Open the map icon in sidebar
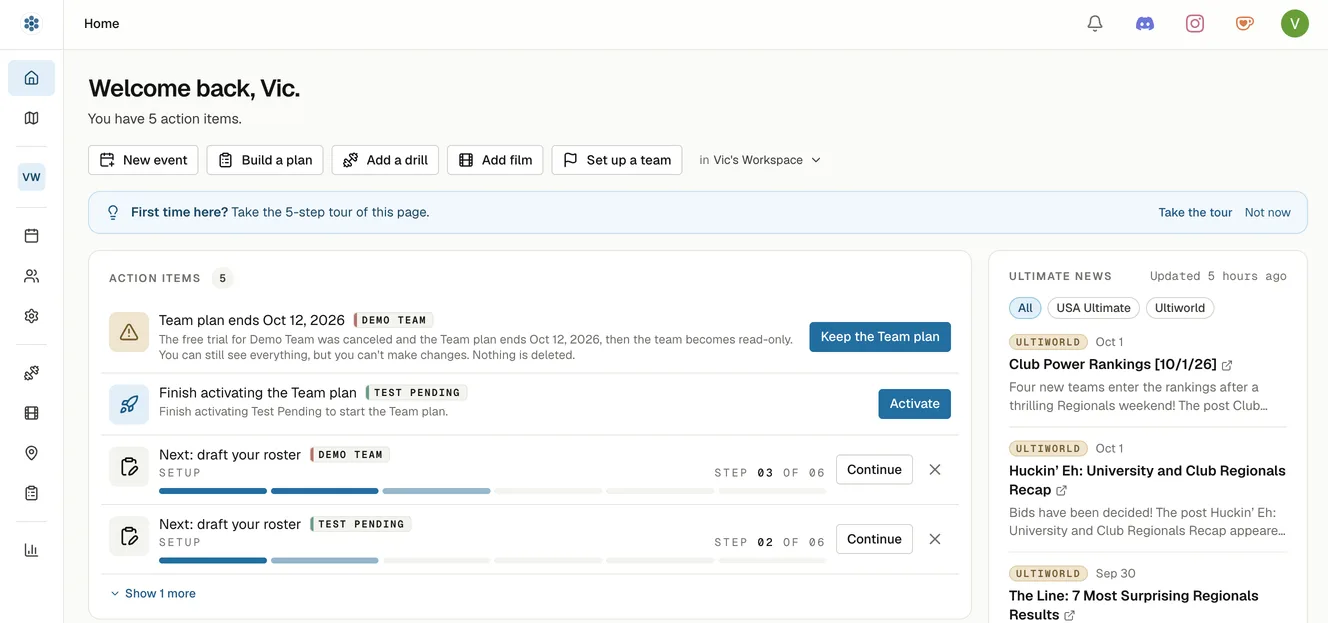Screen dimensions: 1328x623 [31, 118]
